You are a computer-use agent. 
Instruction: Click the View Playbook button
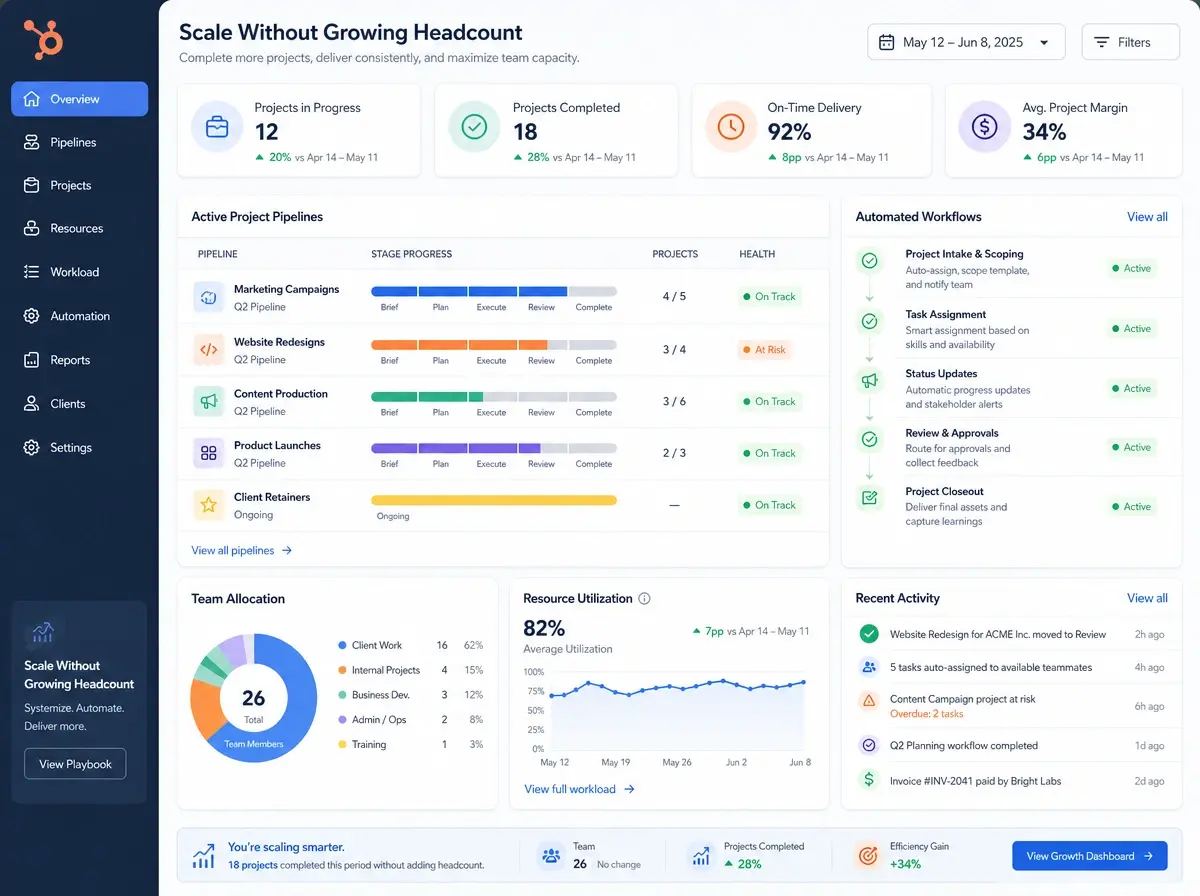point(75,764)
